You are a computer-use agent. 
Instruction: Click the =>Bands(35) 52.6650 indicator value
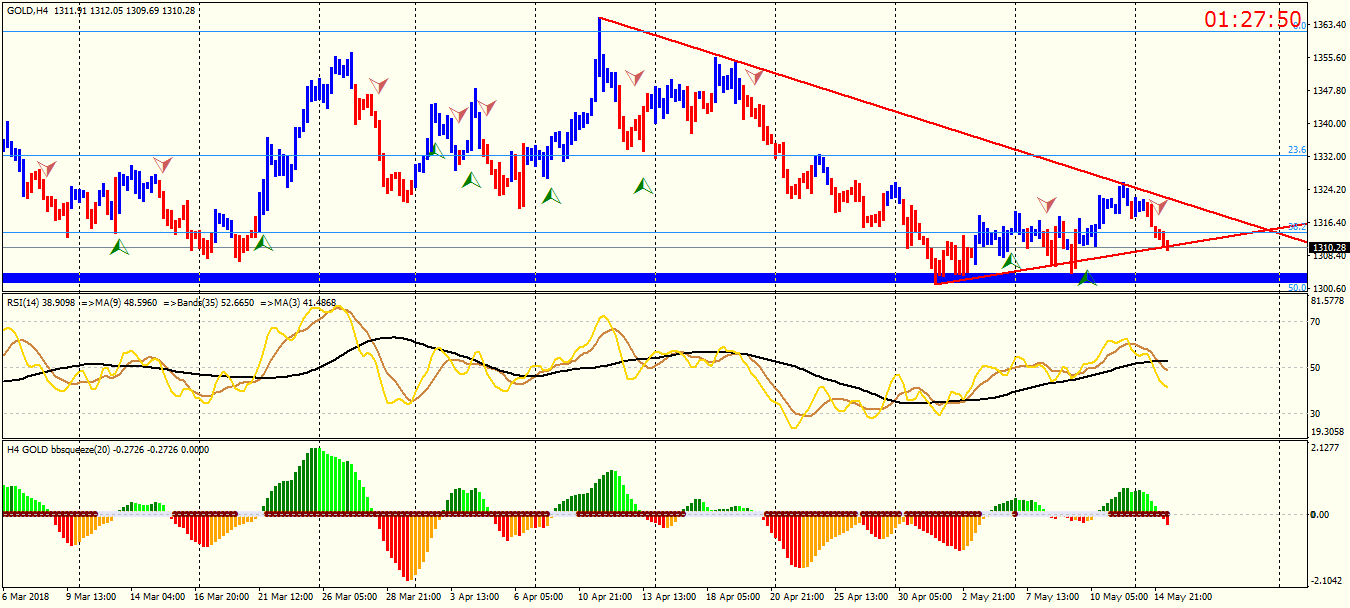pyautogui.click(x=208, y=301)
